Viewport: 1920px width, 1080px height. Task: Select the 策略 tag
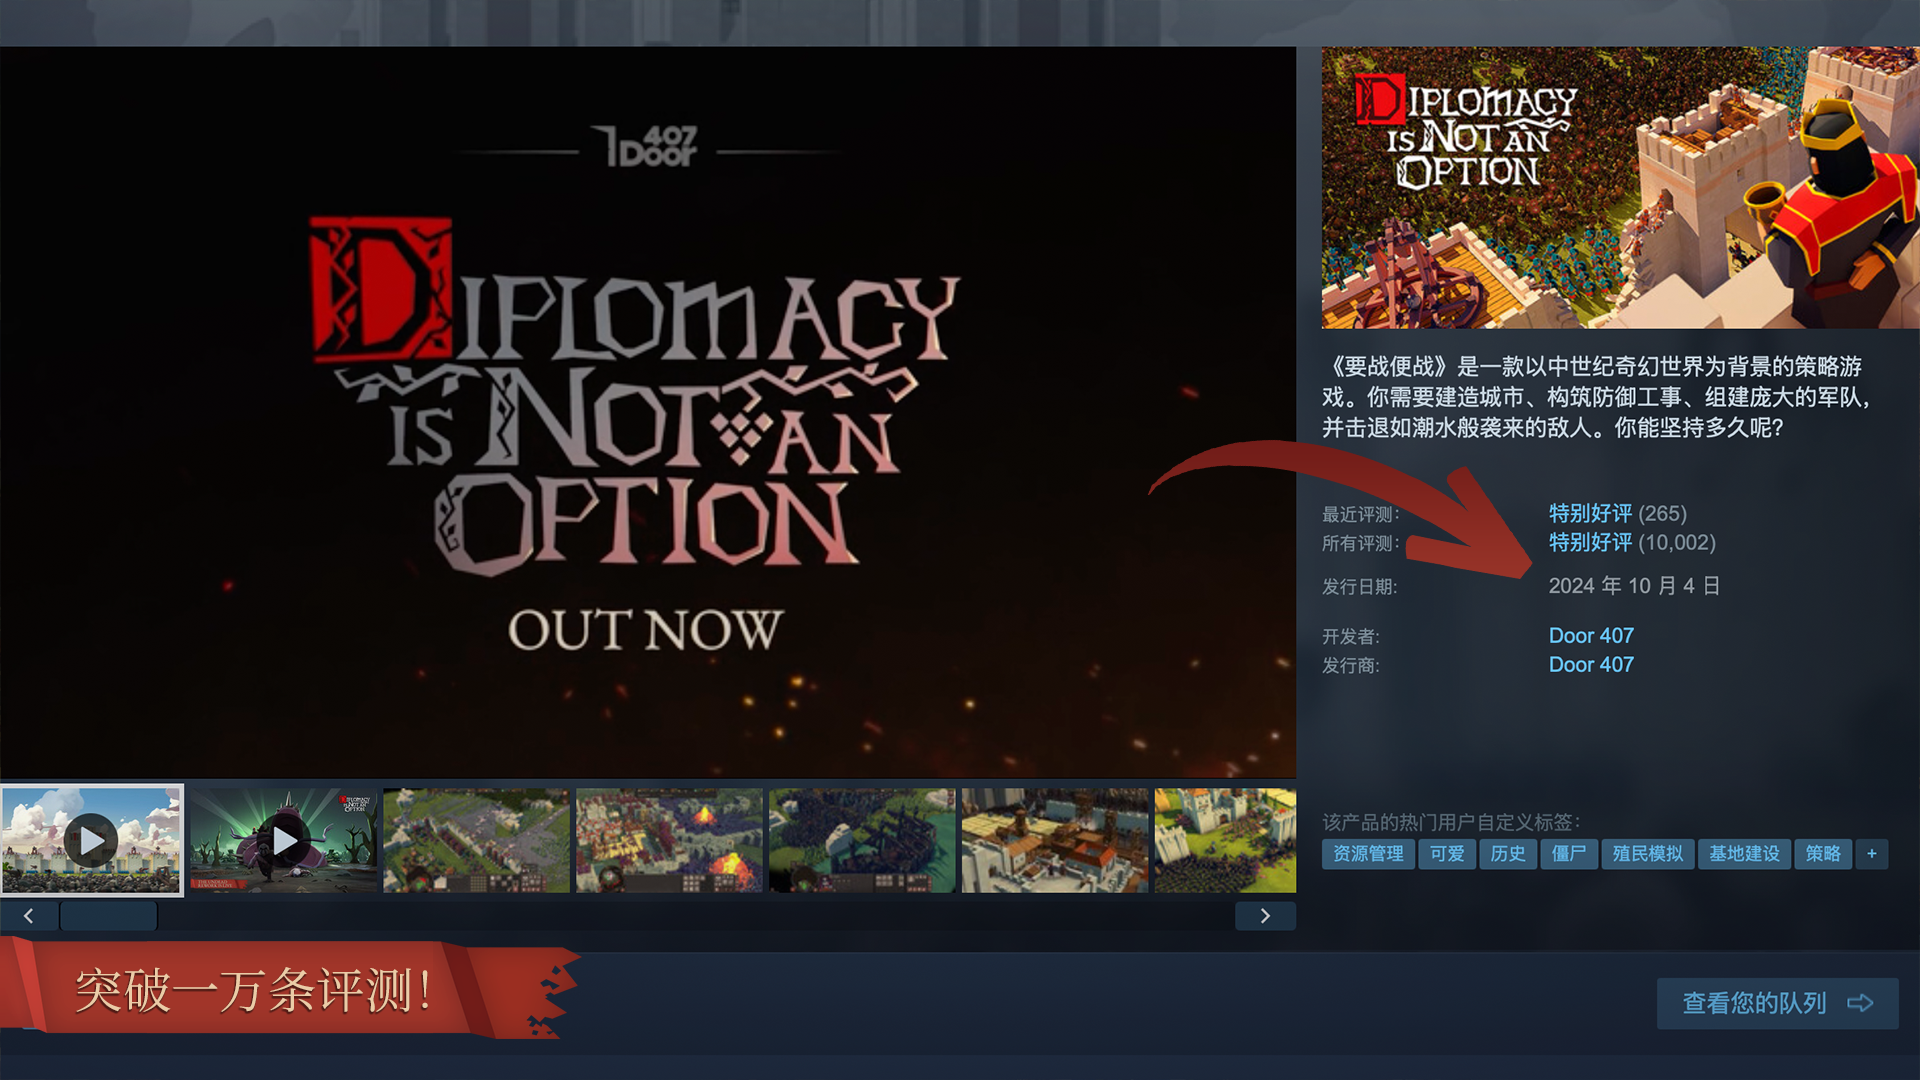coord(1823,854)
